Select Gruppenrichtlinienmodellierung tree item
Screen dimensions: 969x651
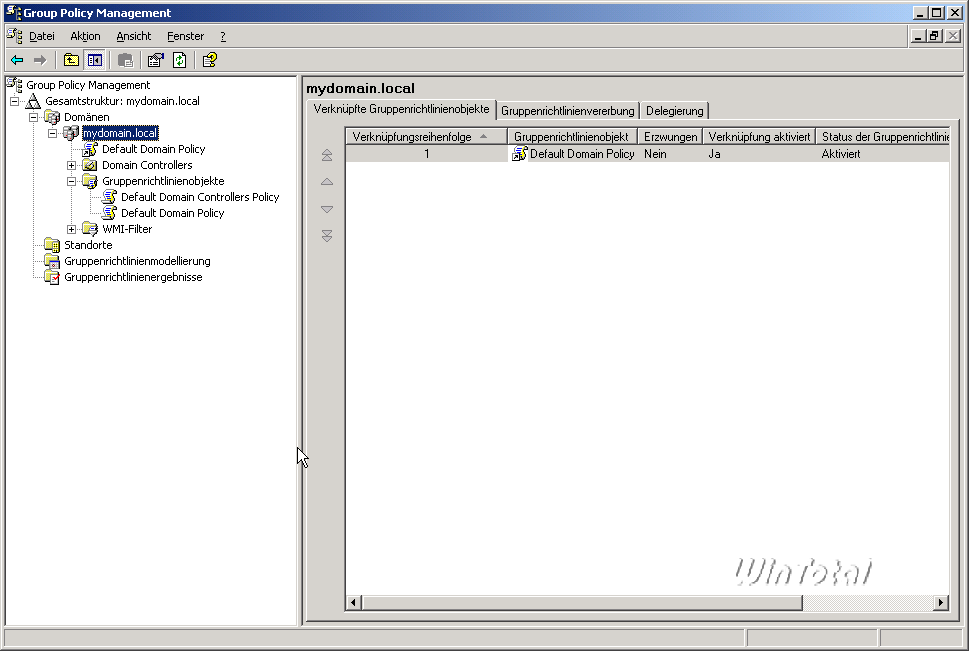tap(137, 261)
